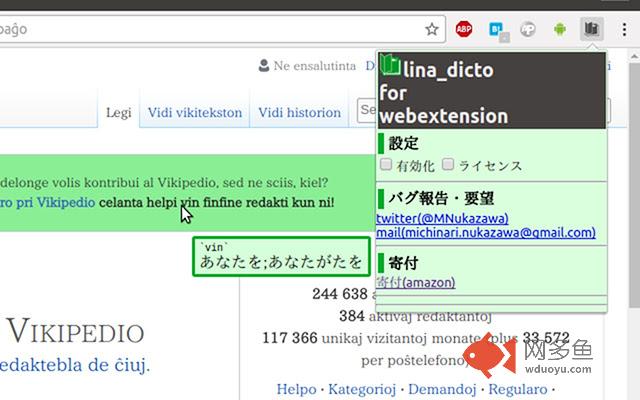
Task: Click the Helpo link
Action: (x=296, y=389)
